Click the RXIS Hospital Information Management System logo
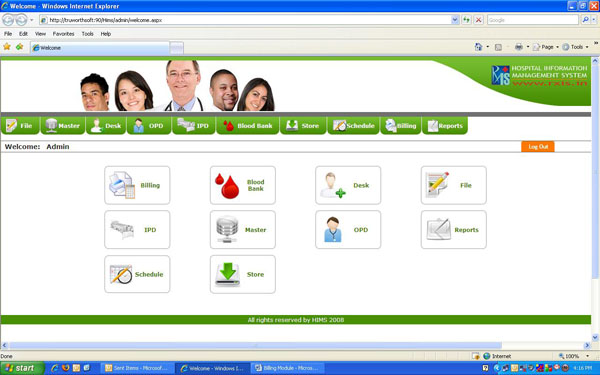This screenshot has height=375, width=600. click(x=539, y=75)
